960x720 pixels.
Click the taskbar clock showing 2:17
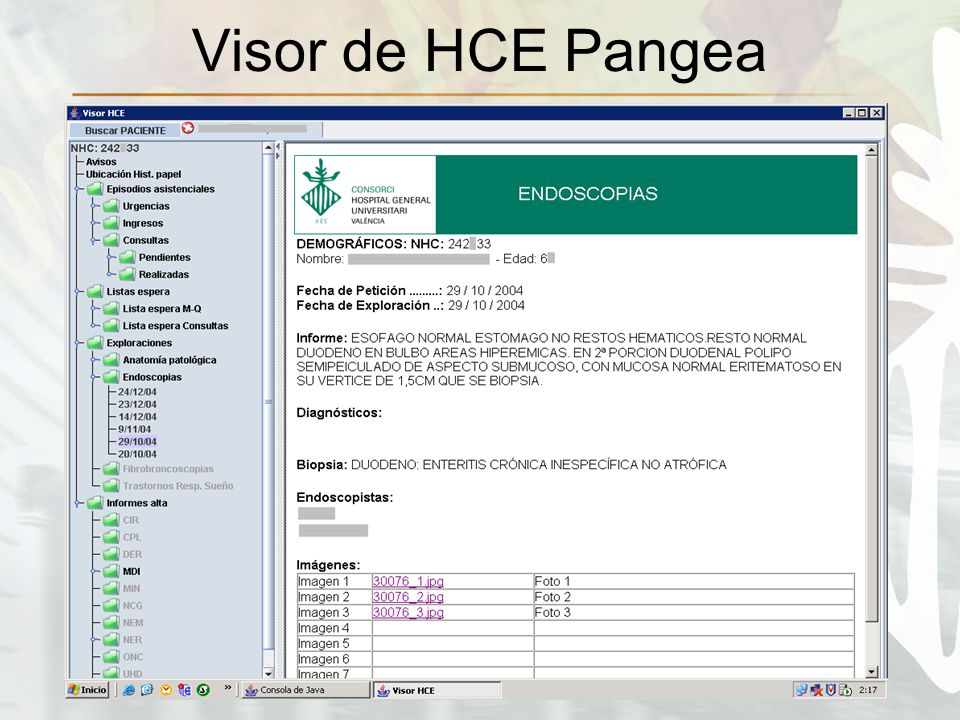(x=868, y=690)
